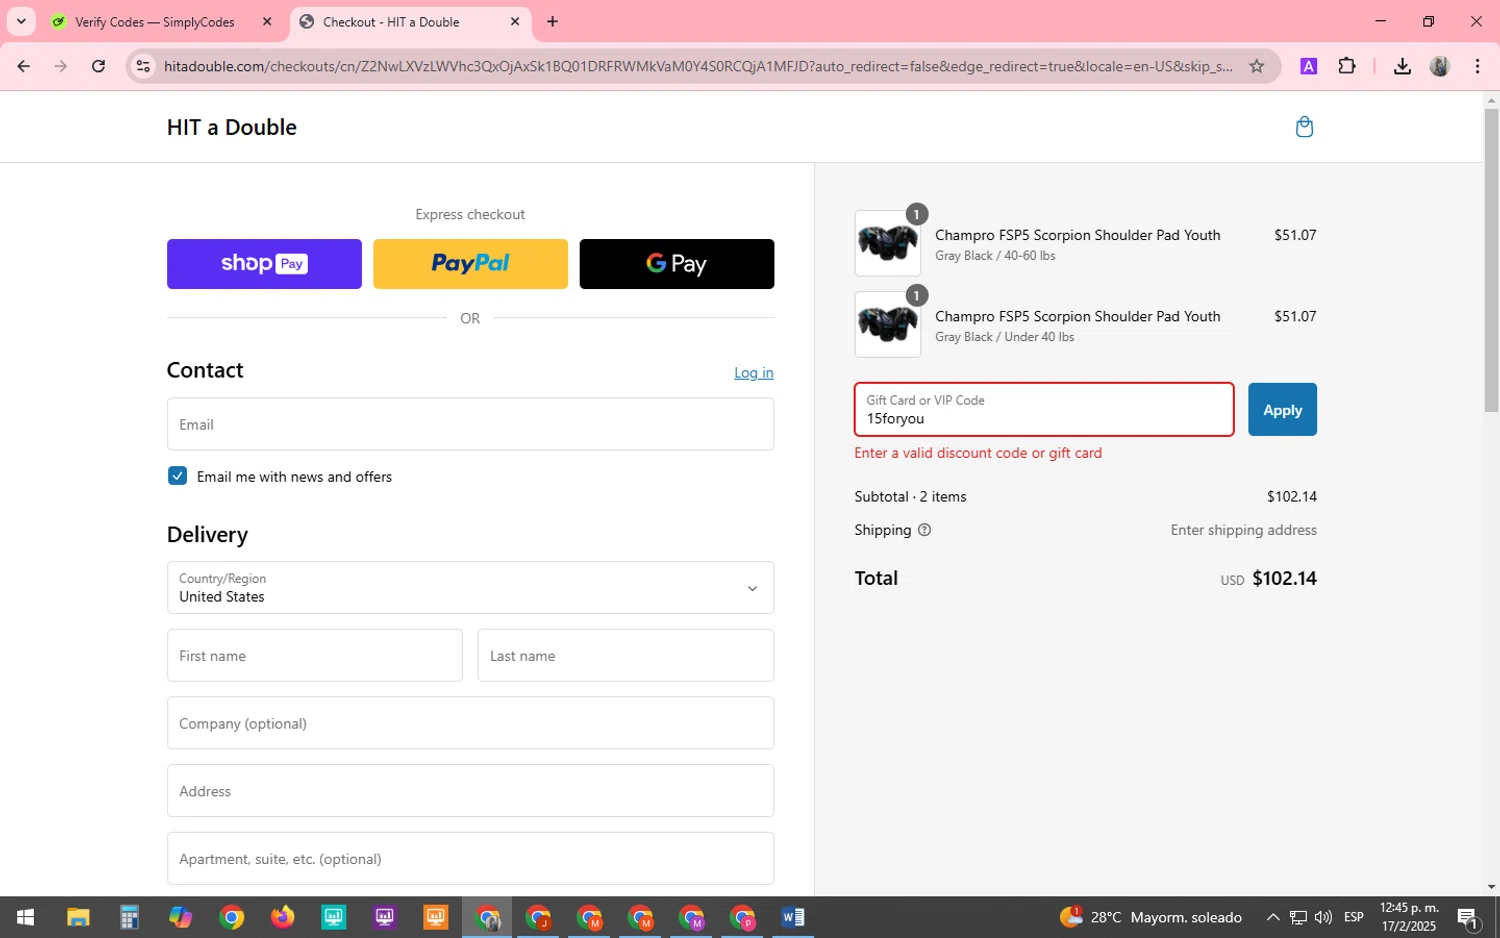Reload the checkout page
Image resolution: width=1500 pixels, height=938 pixels.
(x=98, y=66)
